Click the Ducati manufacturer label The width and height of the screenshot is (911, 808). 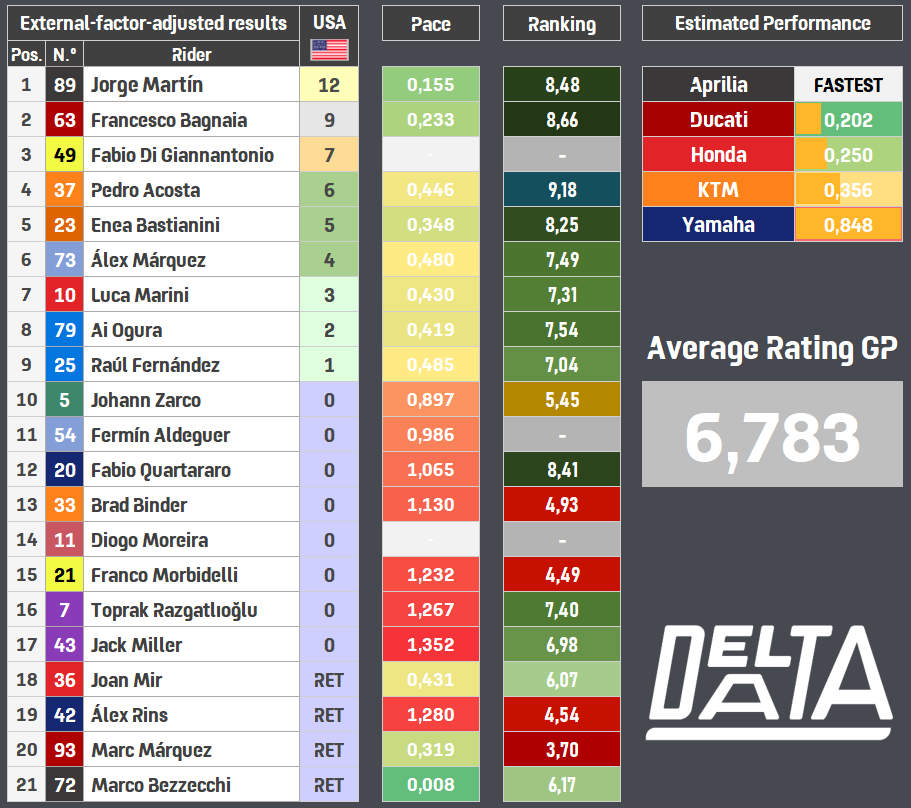(718, 120)
